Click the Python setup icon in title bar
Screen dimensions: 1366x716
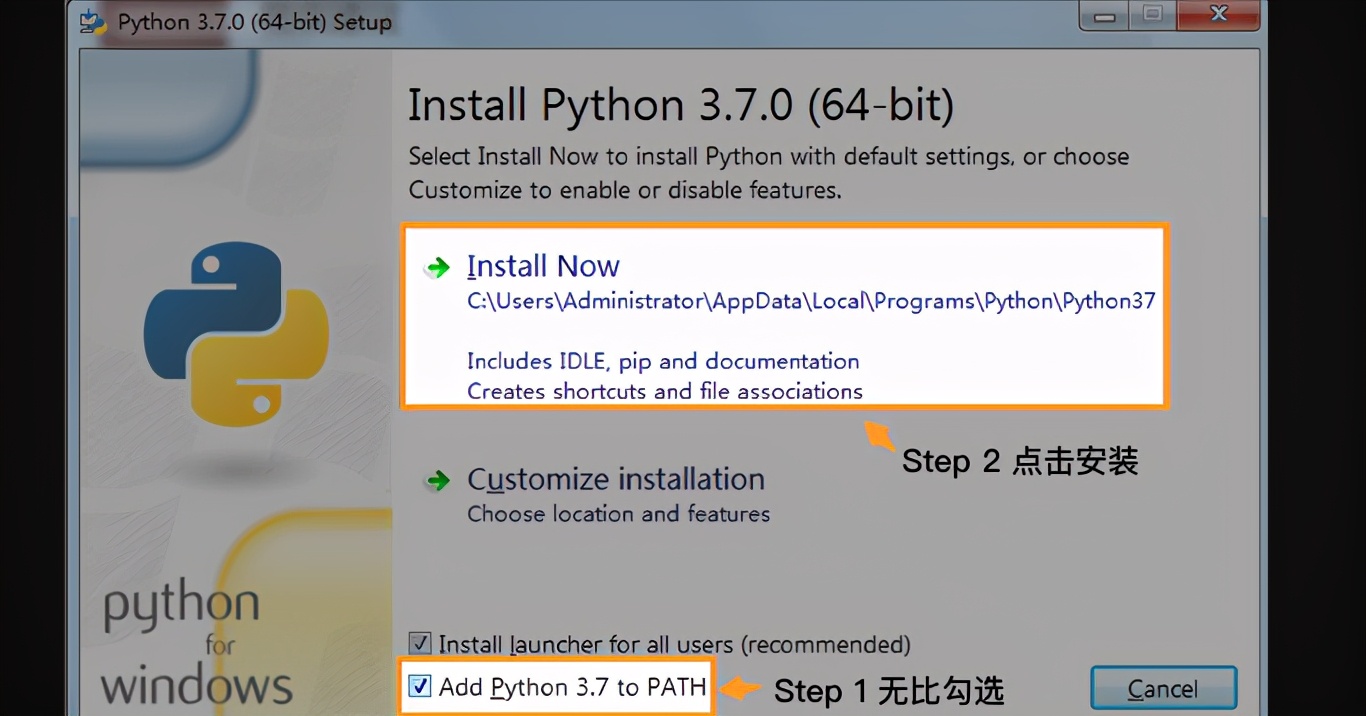[93, 21]
